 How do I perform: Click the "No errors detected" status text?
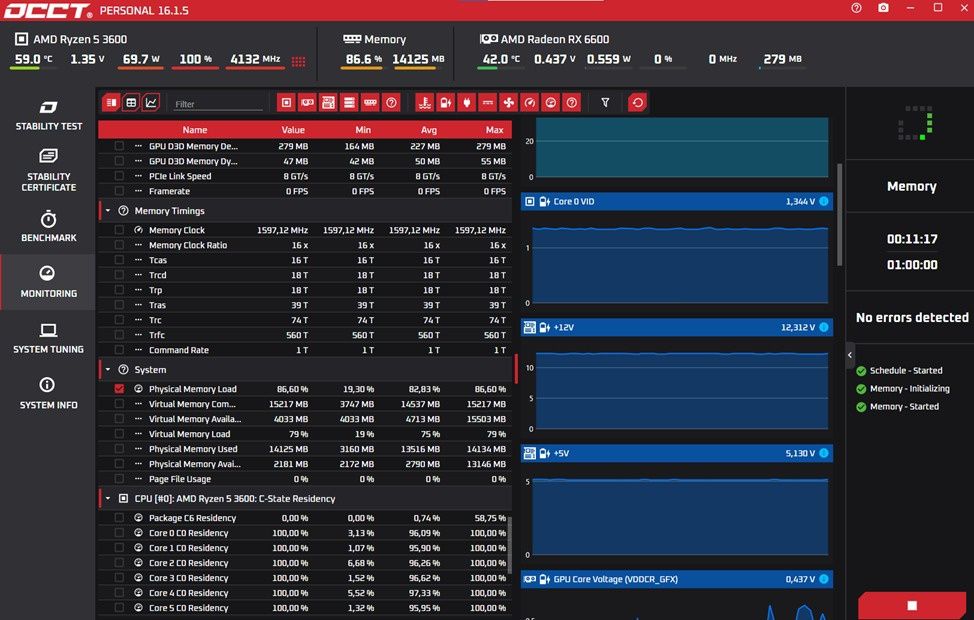pos(912,317)
